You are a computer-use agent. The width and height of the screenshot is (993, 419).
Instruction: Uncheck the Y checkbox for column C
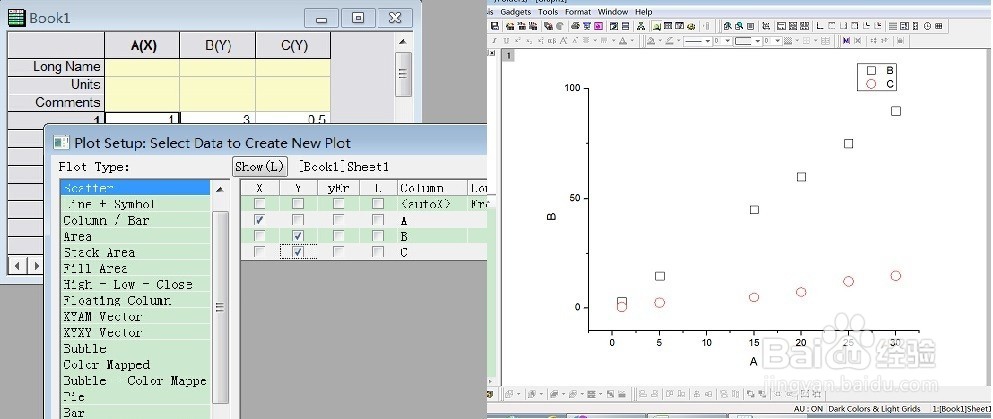pos(298,252)
